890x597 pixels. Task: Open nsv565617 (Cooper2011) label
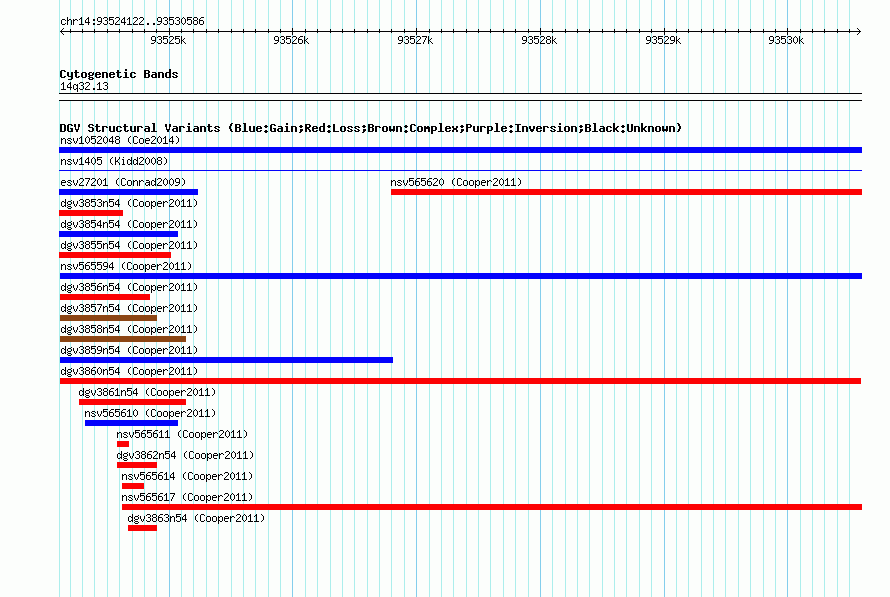point(187,497)
